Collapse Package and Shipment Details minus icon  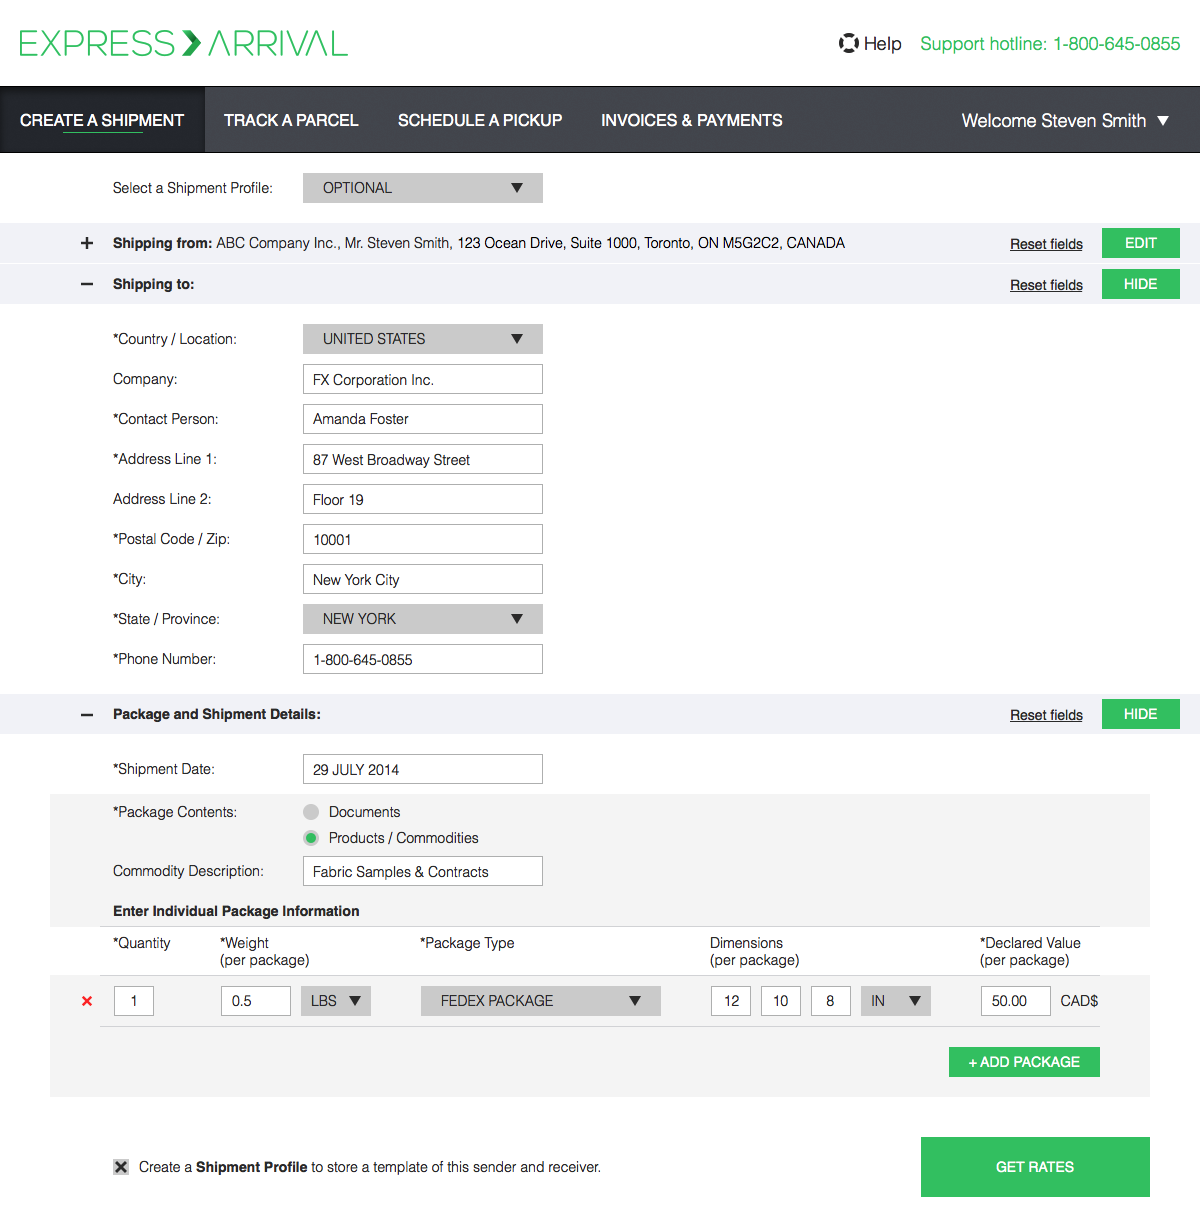87,714
